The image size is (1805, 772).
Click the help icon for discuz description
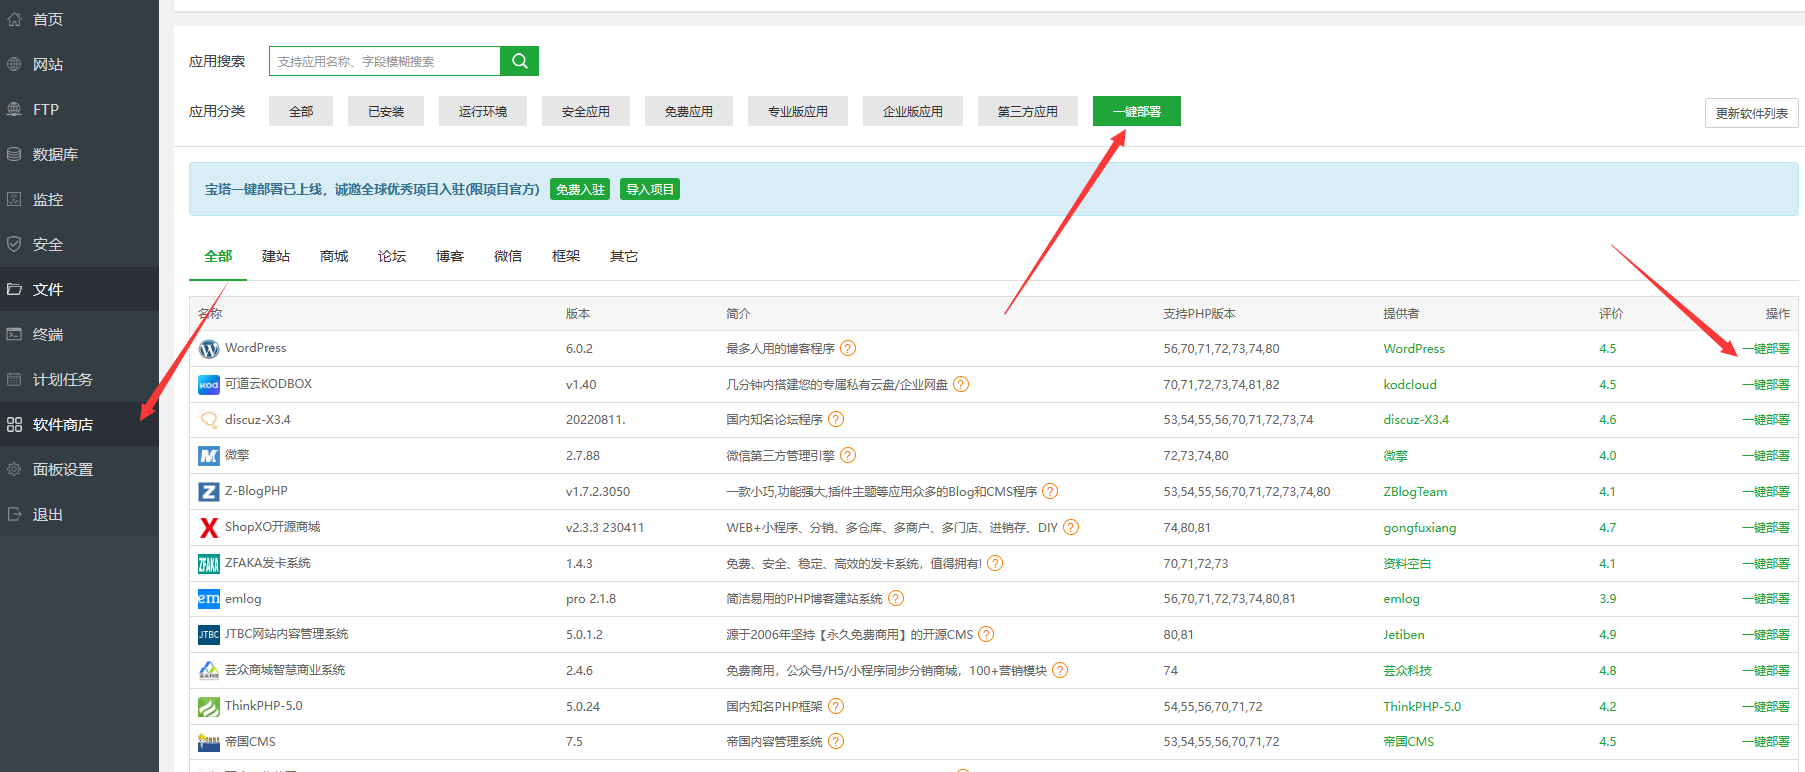click(836, 419)
